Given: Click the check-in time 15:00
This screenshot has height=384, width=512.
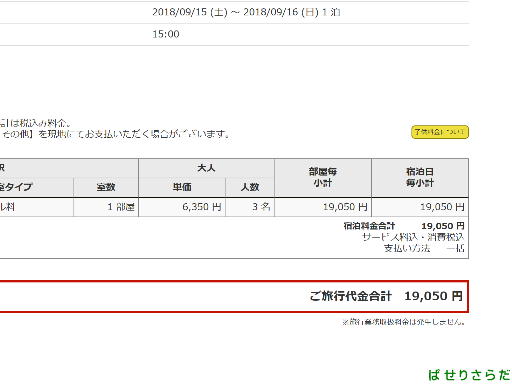Looking at the screenshot, I should [166, 34].
